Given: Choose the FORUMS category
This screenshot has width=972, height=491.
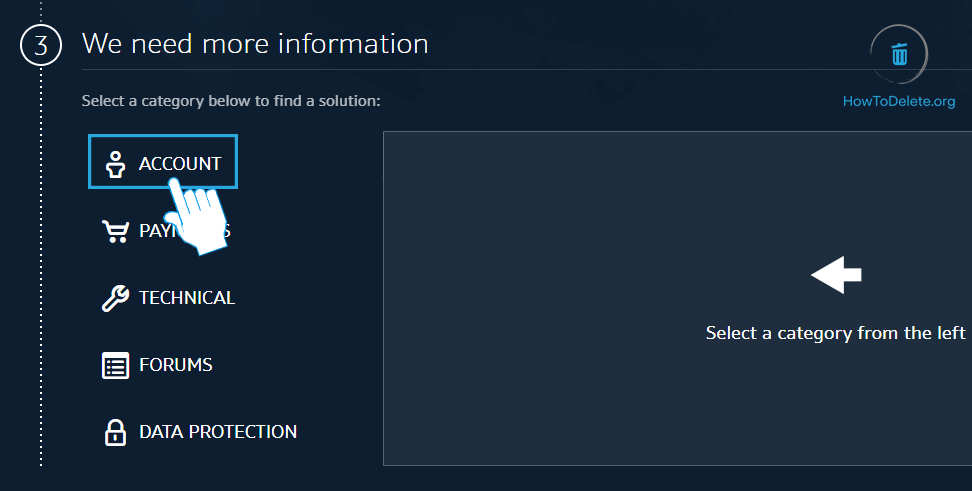Looking at the screenshot, I should (176, 365).
